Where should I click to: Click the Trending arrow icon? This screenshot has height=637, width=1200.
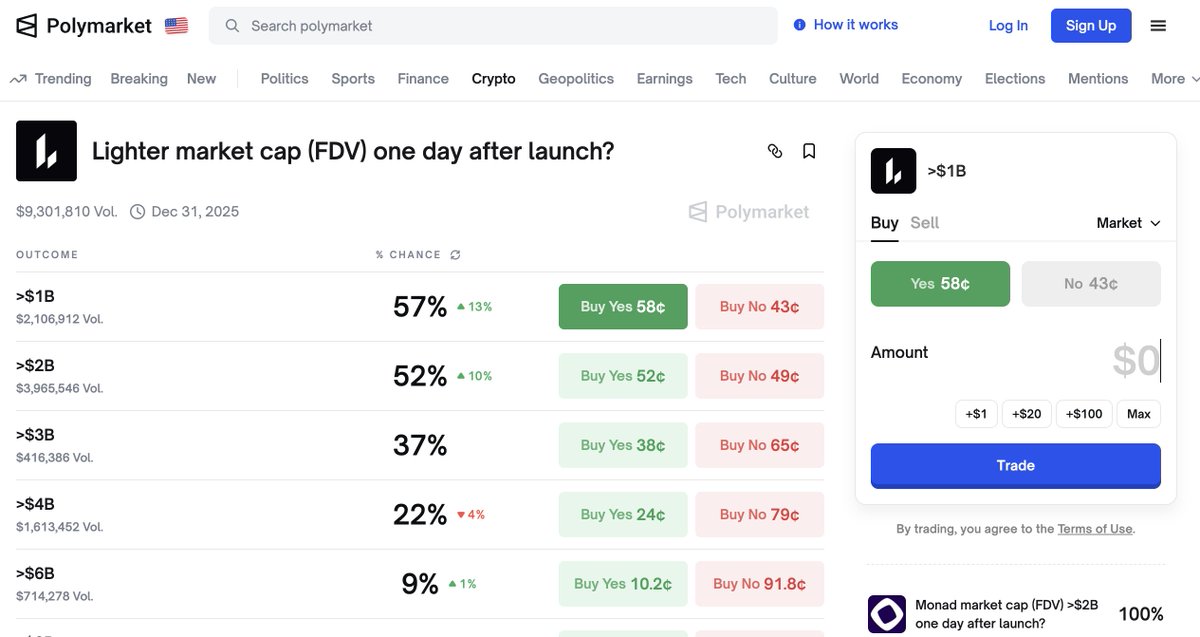pos(18,79)
